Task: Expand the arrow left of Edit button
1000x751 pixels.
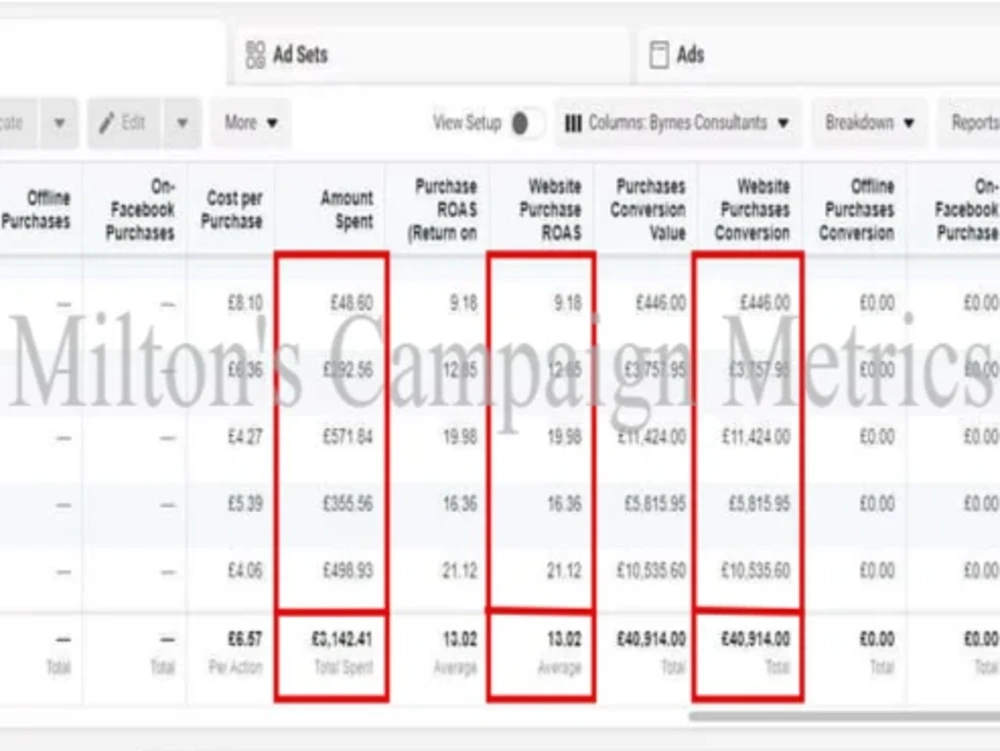Action: [59, 122]
